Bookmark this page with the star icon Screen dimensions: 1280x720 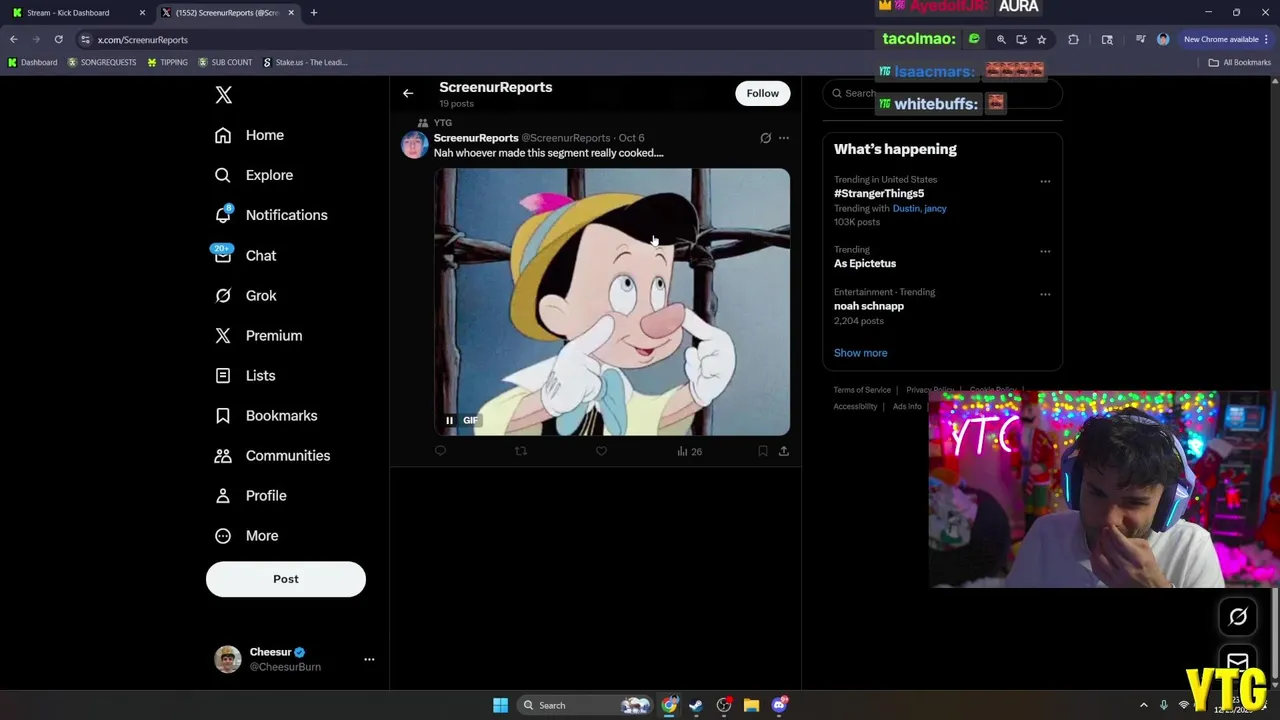tap(1041, 39)
